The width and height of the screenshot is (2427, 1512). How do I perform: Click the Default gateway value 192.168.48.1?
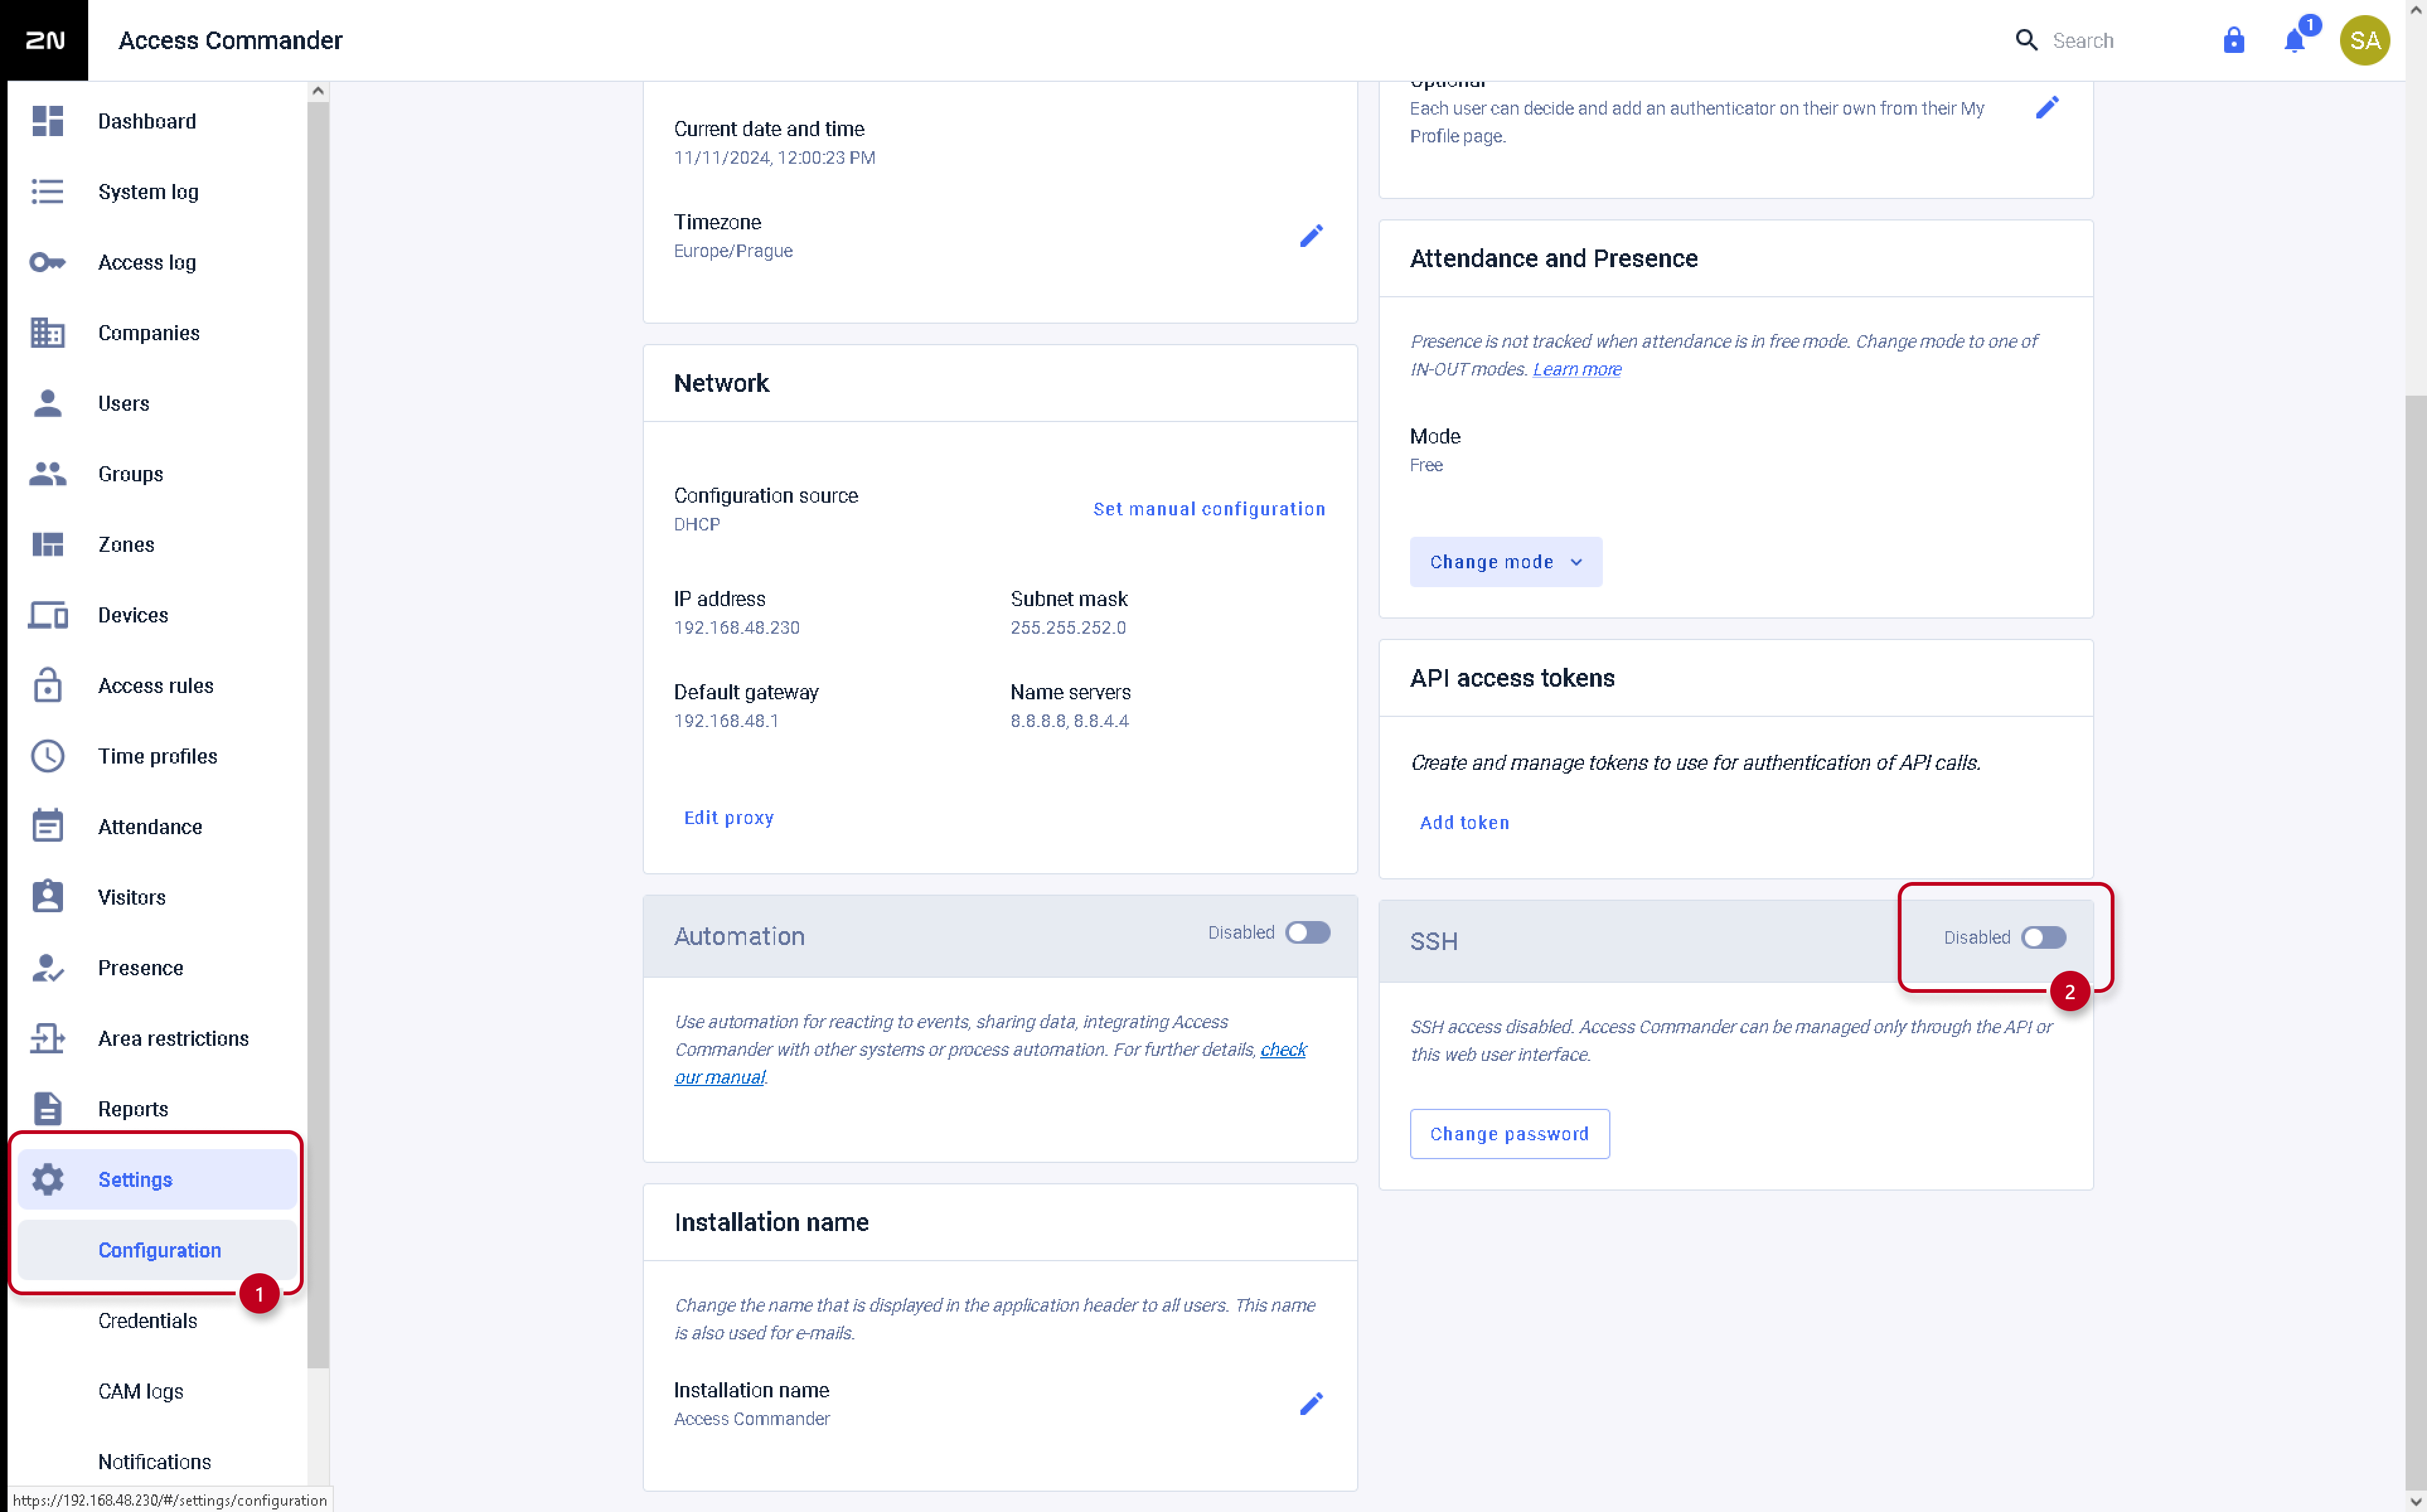point(726,721)
